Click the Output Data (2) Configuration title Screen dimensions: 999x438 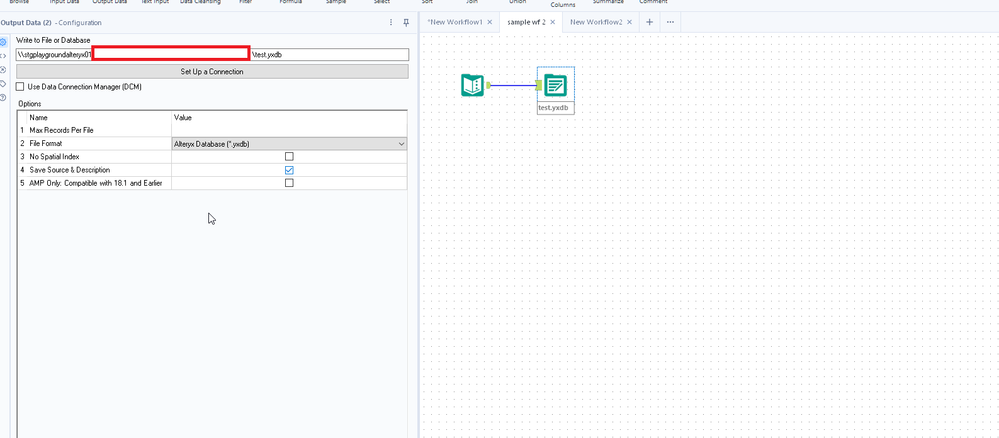[51, 23]
